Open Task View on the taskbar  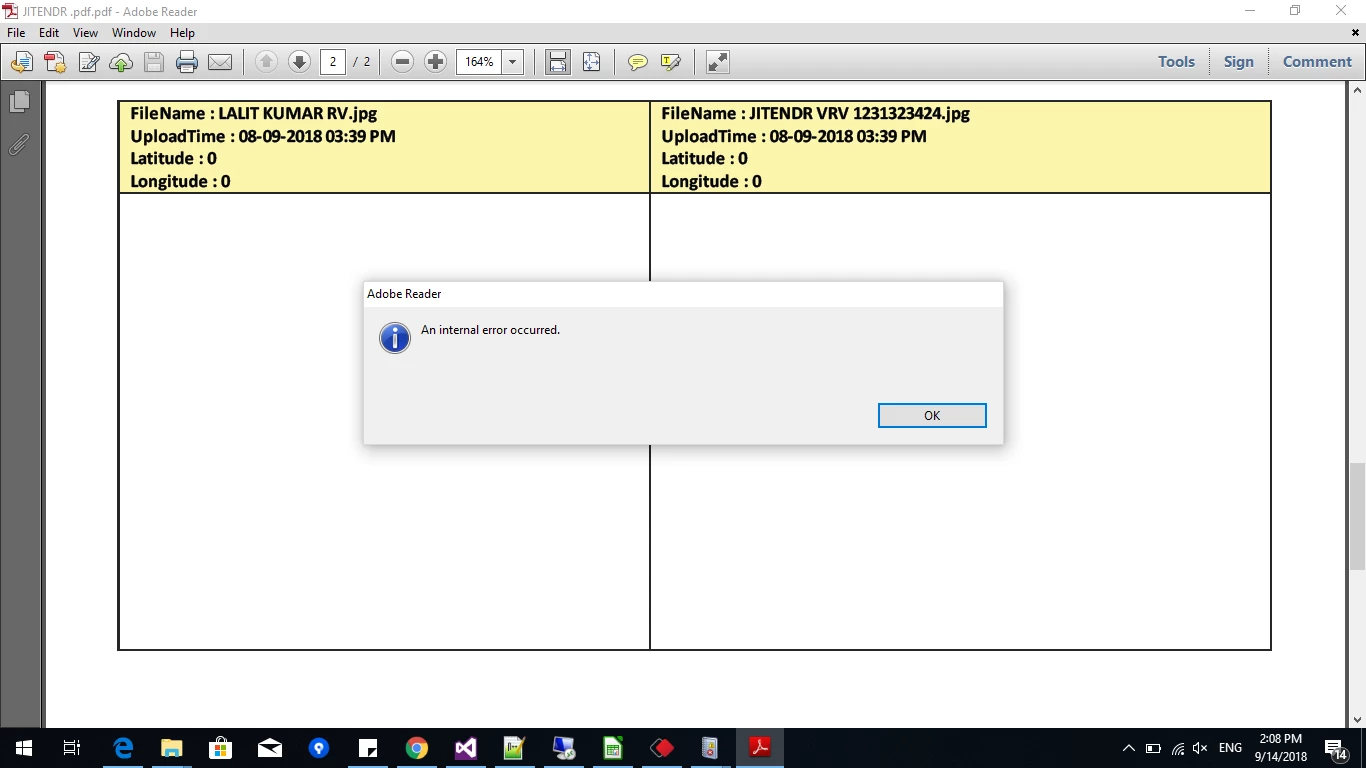tap(72, 748)
